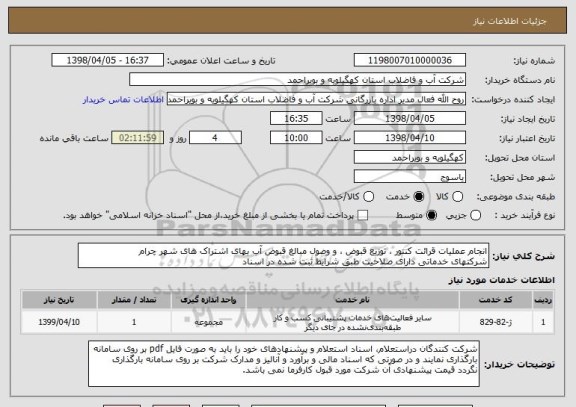Click the تعداد / مقدار column header
The image size is (576, 407).
[x=134, y=300]
